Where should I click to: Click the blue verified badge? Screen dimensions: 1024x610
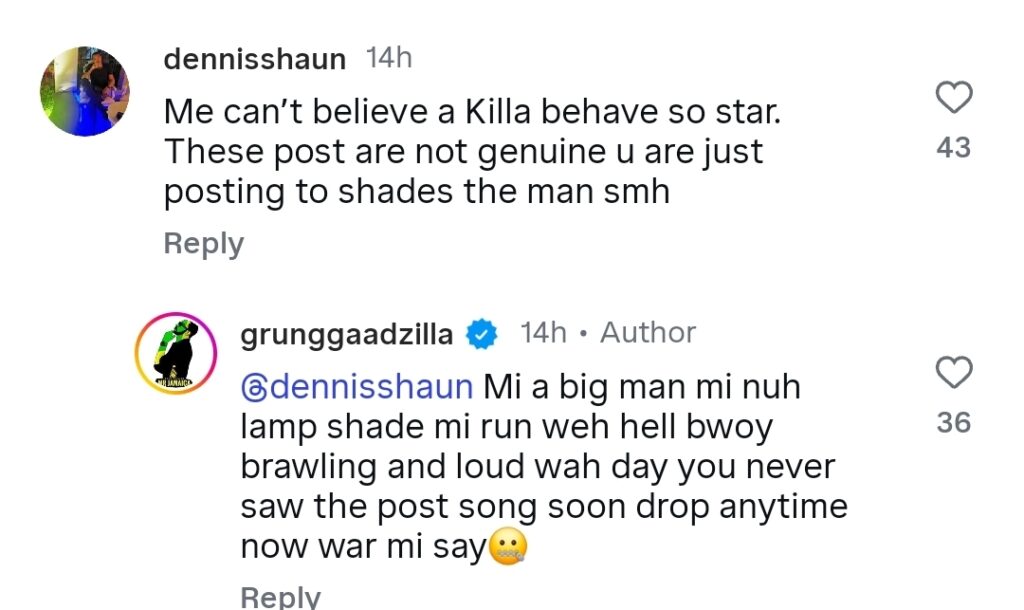click(482, 334)
